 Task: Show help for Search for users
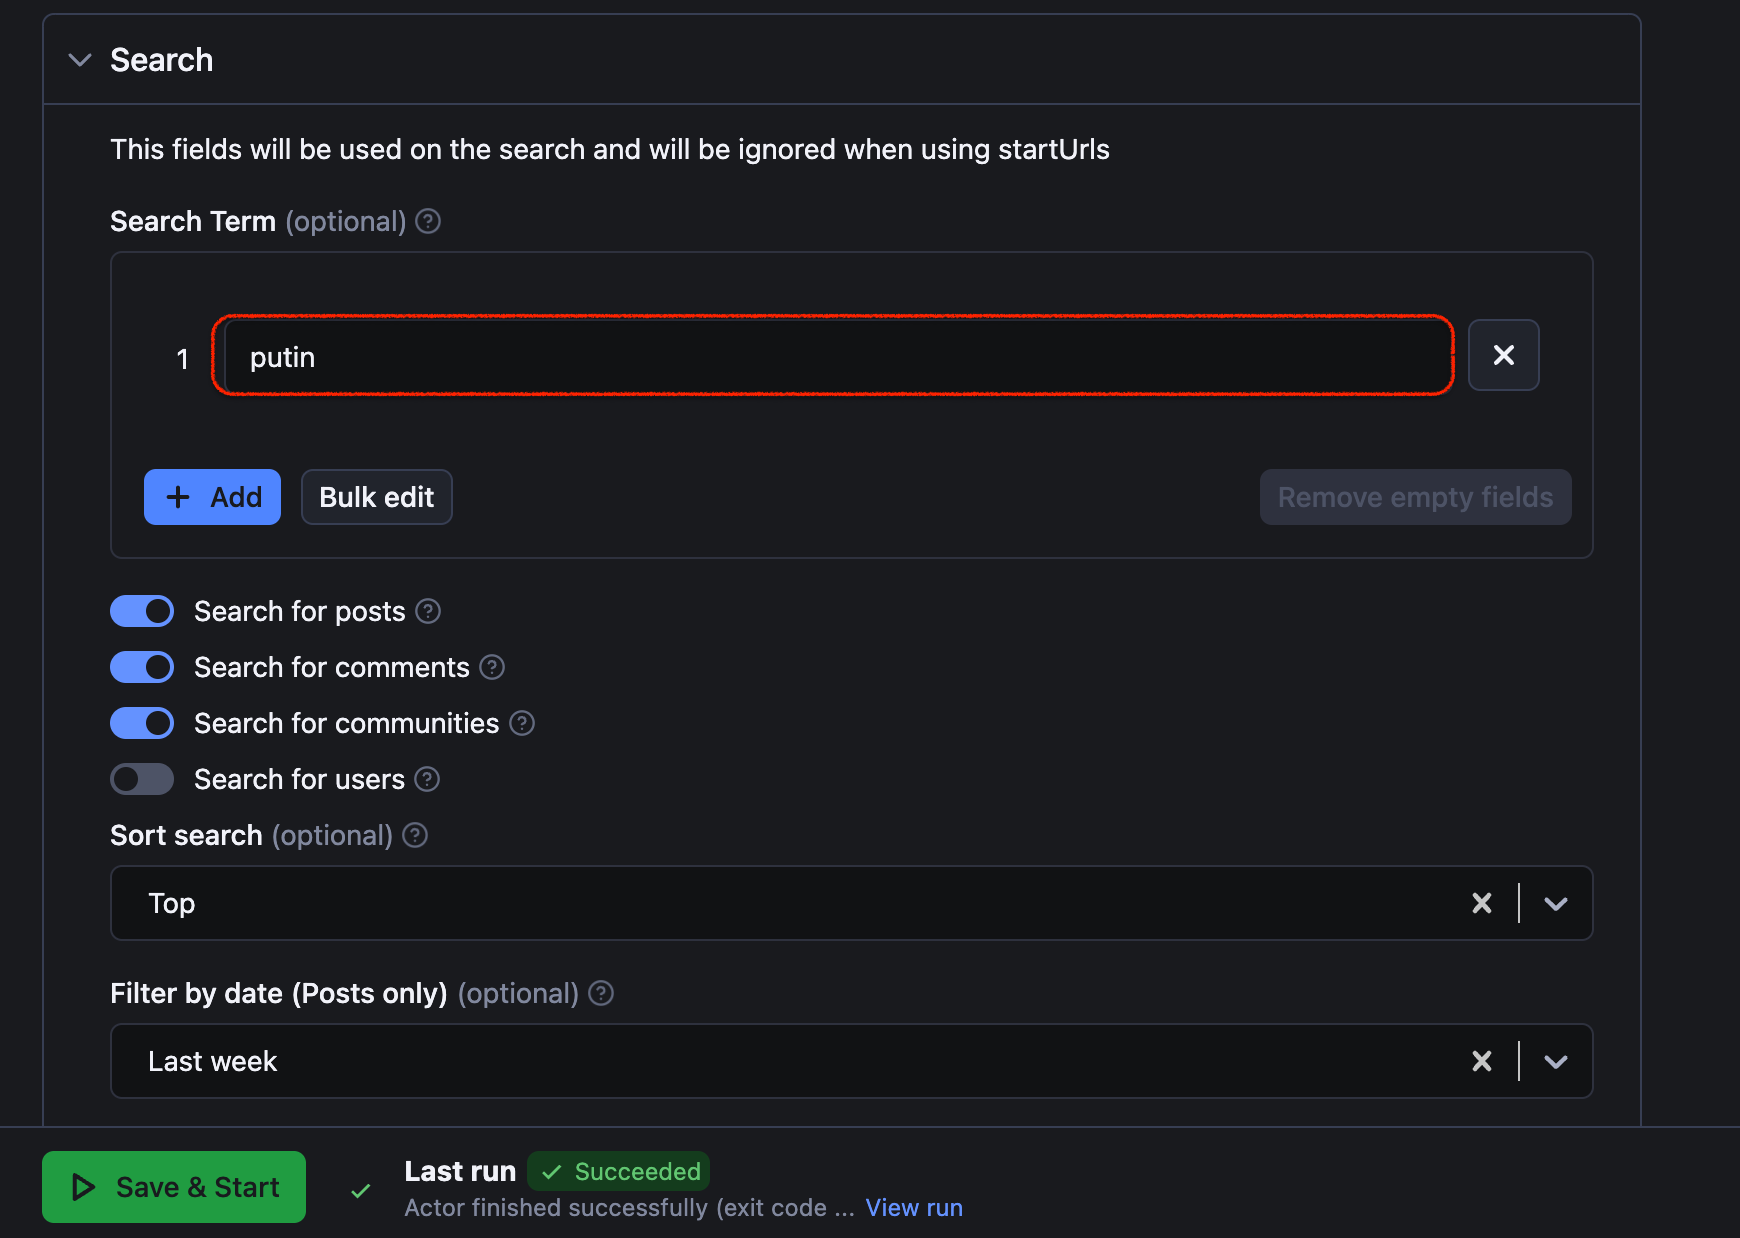(x=427, y=779)
